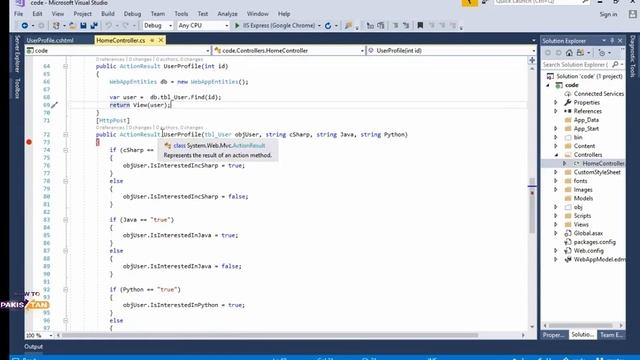Close the HomeController.cs tab
The height and width of the screenshot is (360, 640).
pyautogui.click(x=161, y=40)
